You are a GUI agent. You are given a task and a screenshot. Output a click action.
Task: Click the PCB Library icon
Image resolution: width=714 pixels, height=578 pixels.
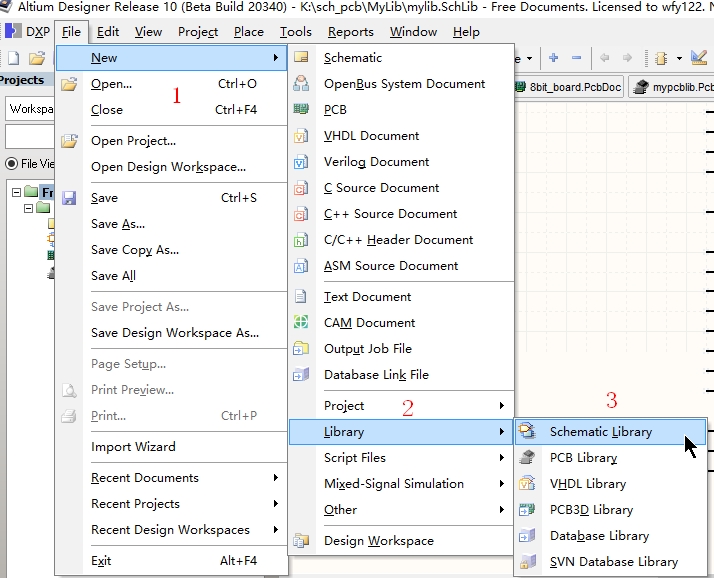point(527,457)
